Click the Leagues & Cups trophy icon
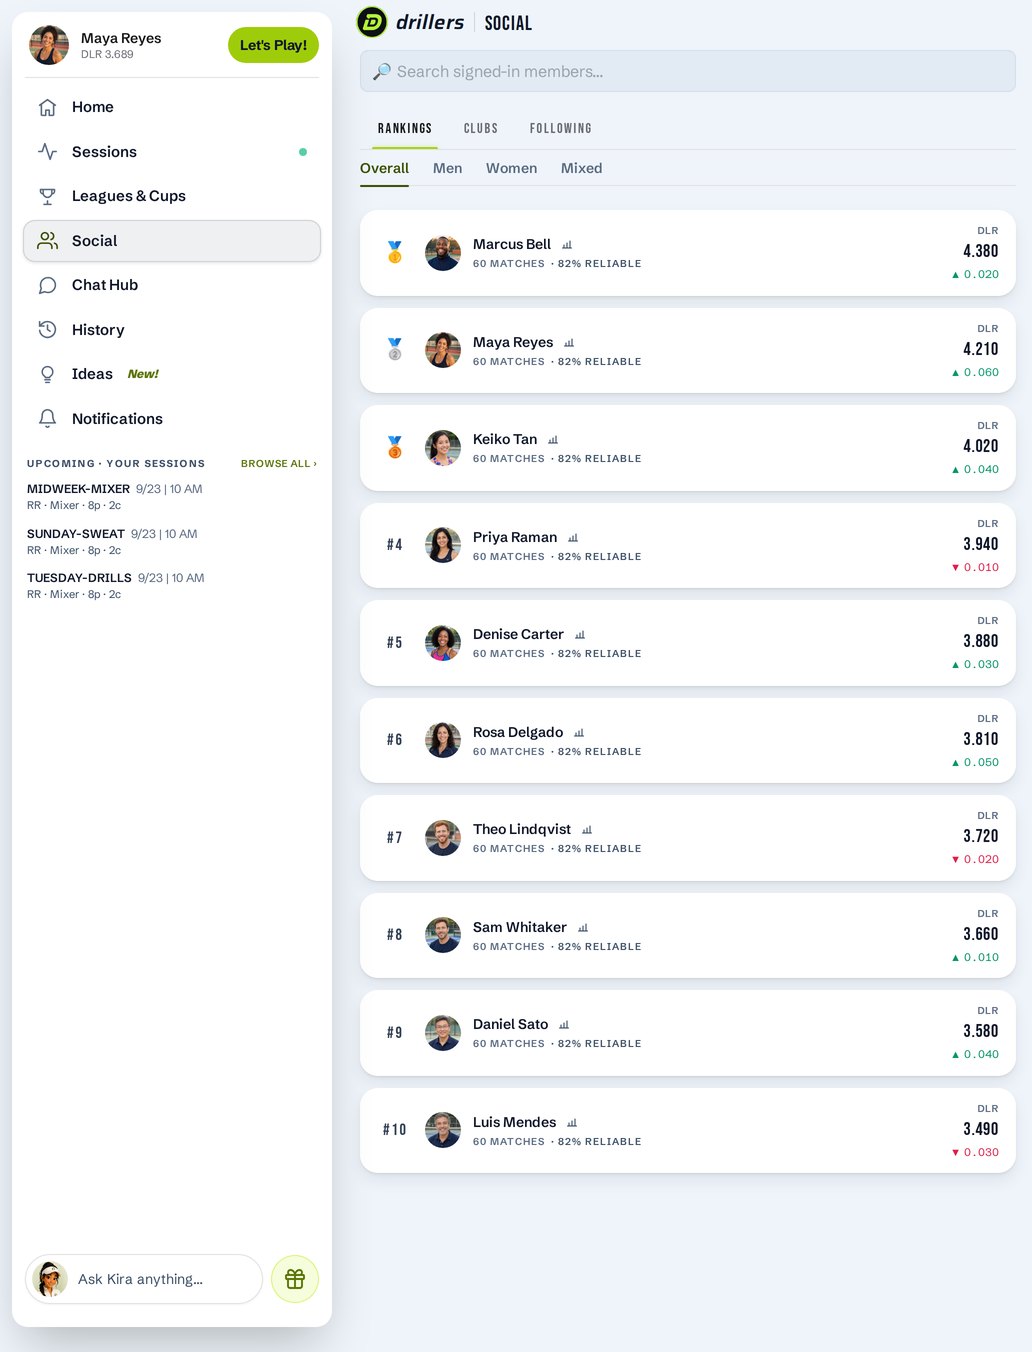Image resolution: width=1032 pixels, height=1352 pixels. [x=47, y=196]
